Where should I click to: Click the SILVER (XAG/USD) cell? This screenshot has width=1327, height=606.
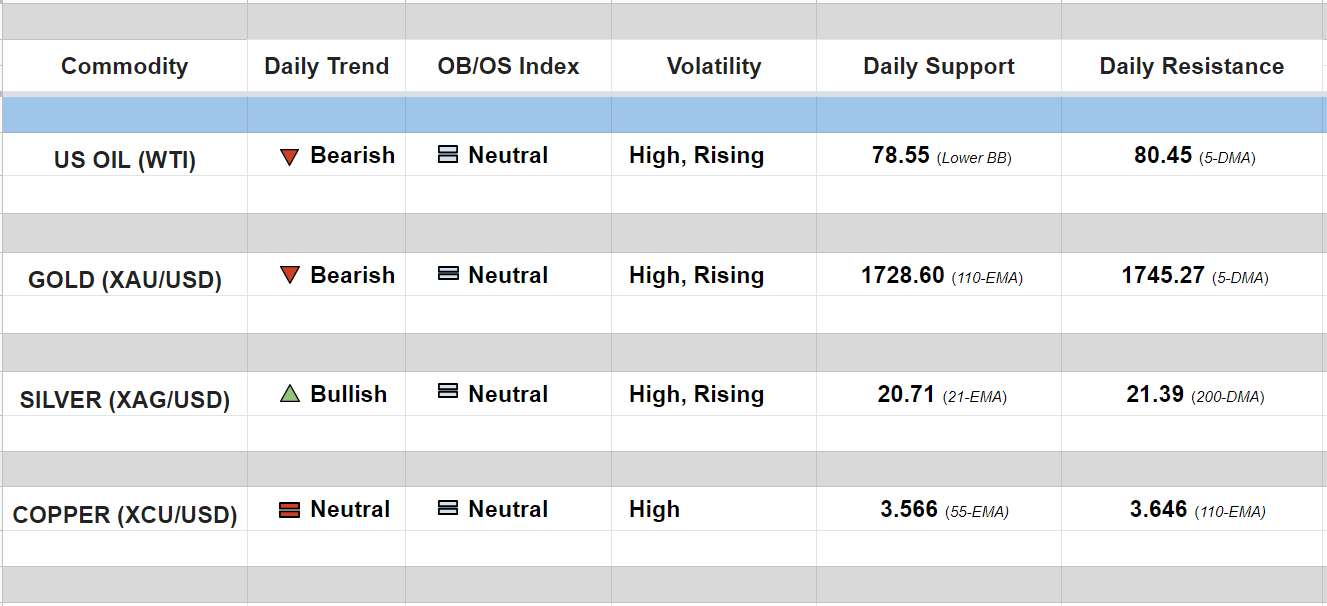coord(124,400)
